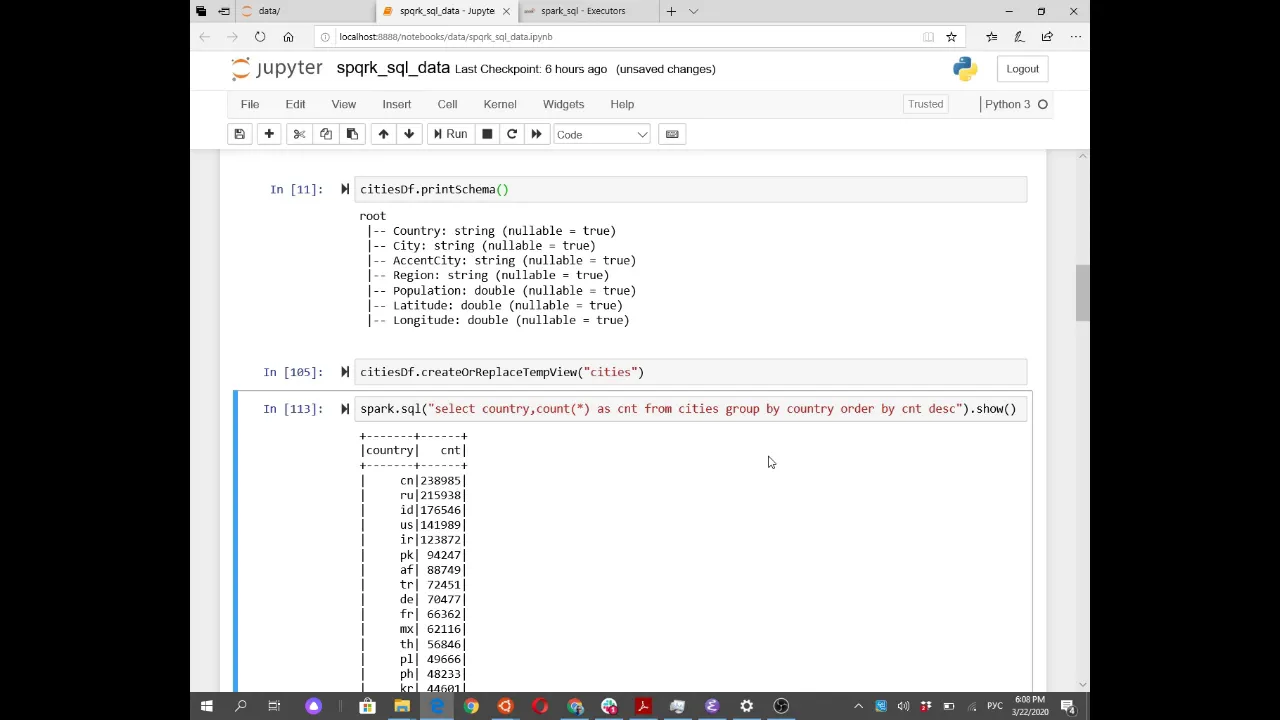Click the Trusted notebook indicator
This screenshot has width=1280, height=720.
(925, 104)
